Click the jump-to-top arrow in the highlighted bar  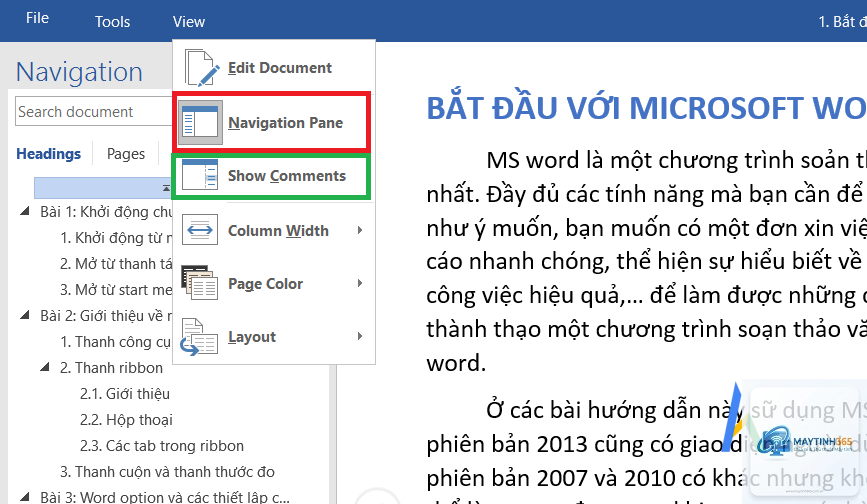tap(166, 188)
